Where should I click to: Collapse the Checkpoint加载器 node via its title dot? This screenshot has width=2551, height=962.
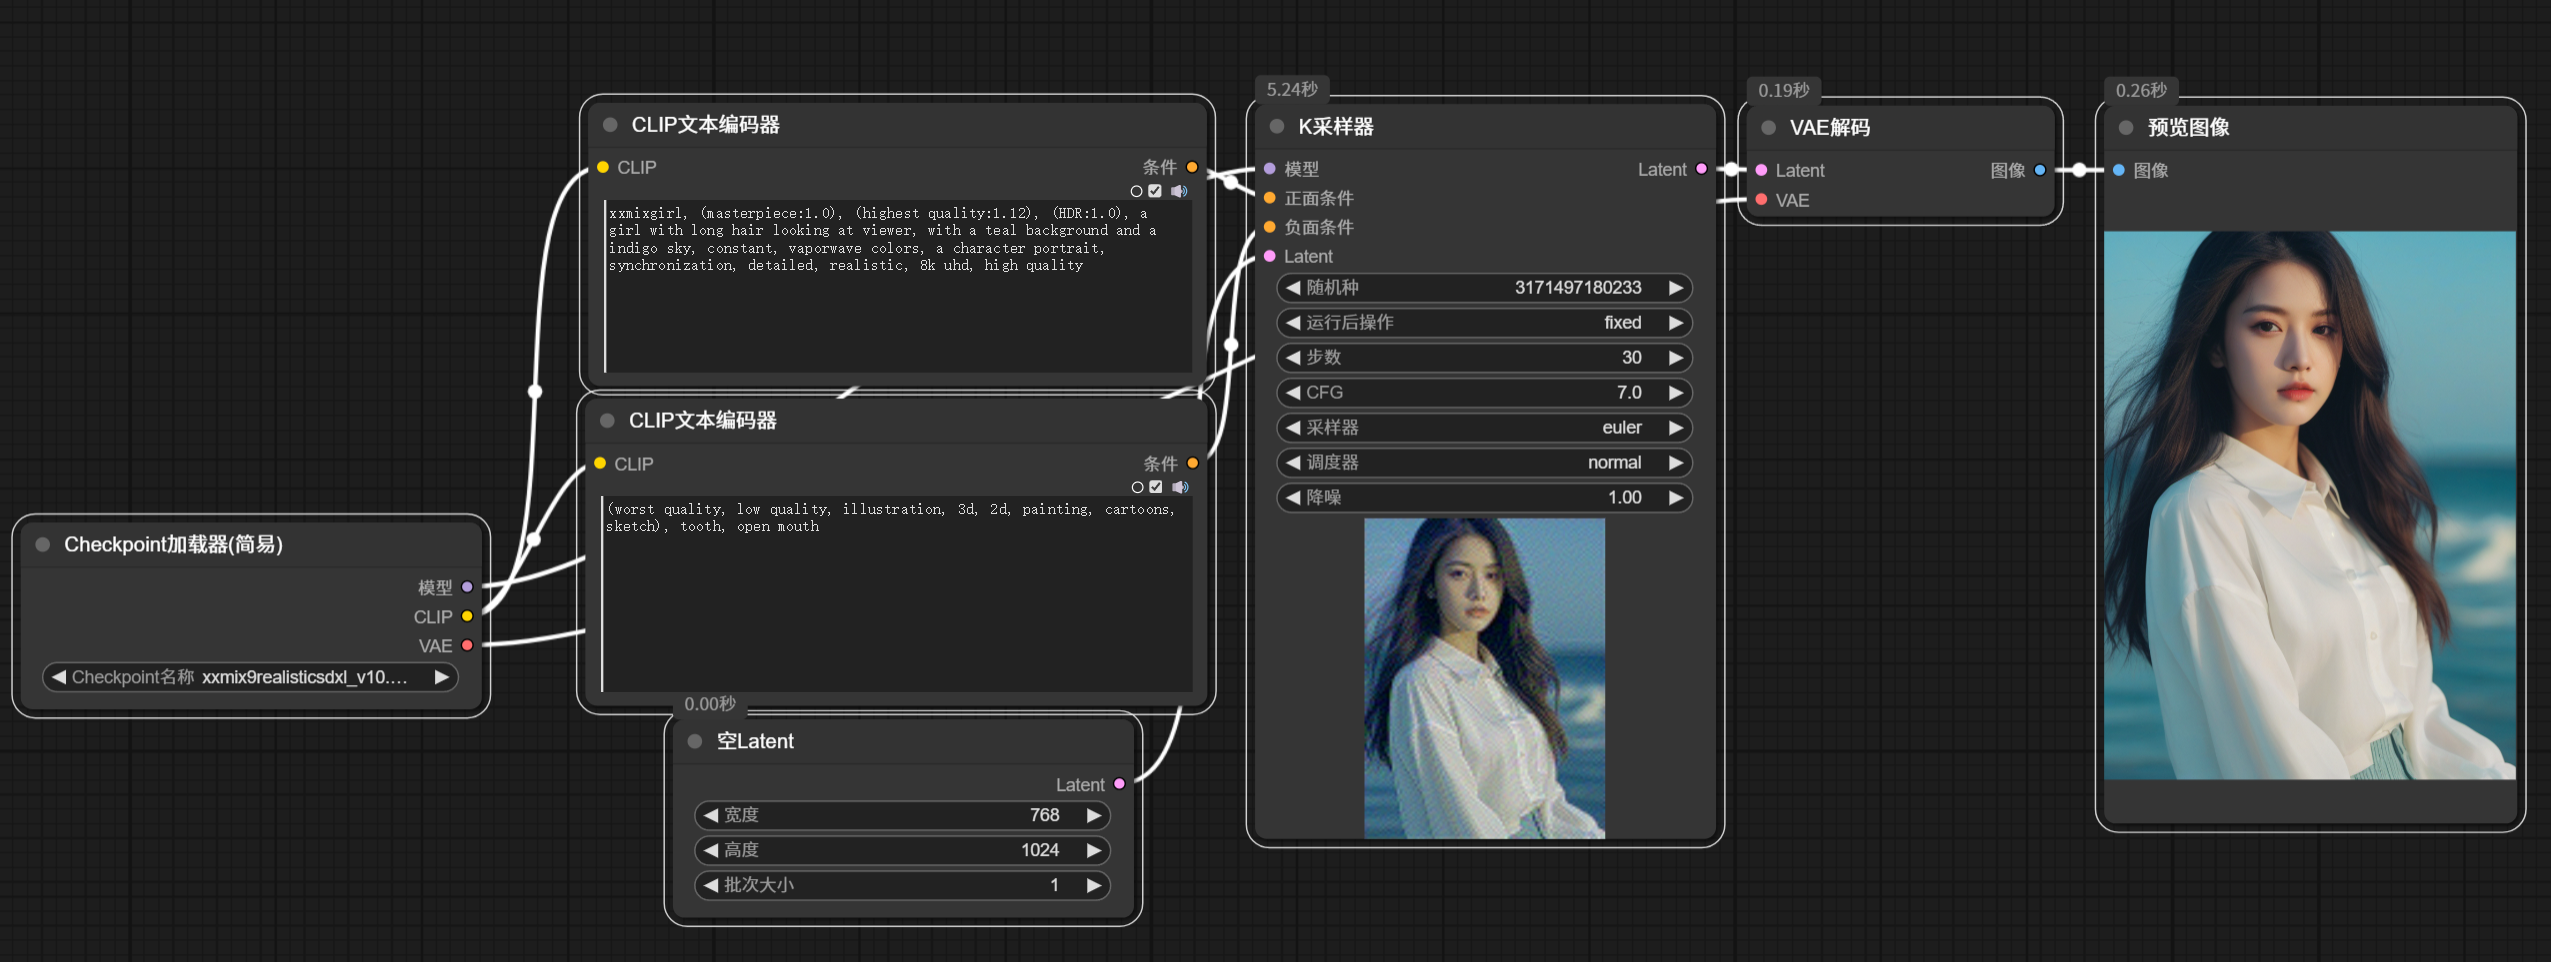(43, 545)
